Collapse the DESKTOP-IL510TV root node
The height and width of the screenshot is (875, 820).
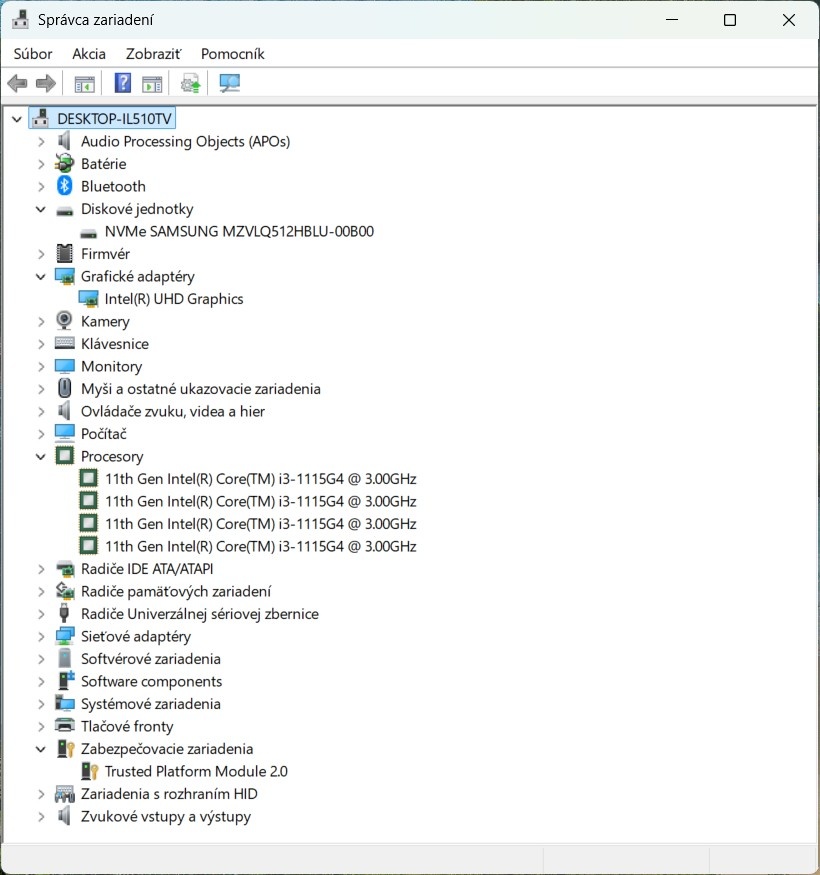point(16,118)
